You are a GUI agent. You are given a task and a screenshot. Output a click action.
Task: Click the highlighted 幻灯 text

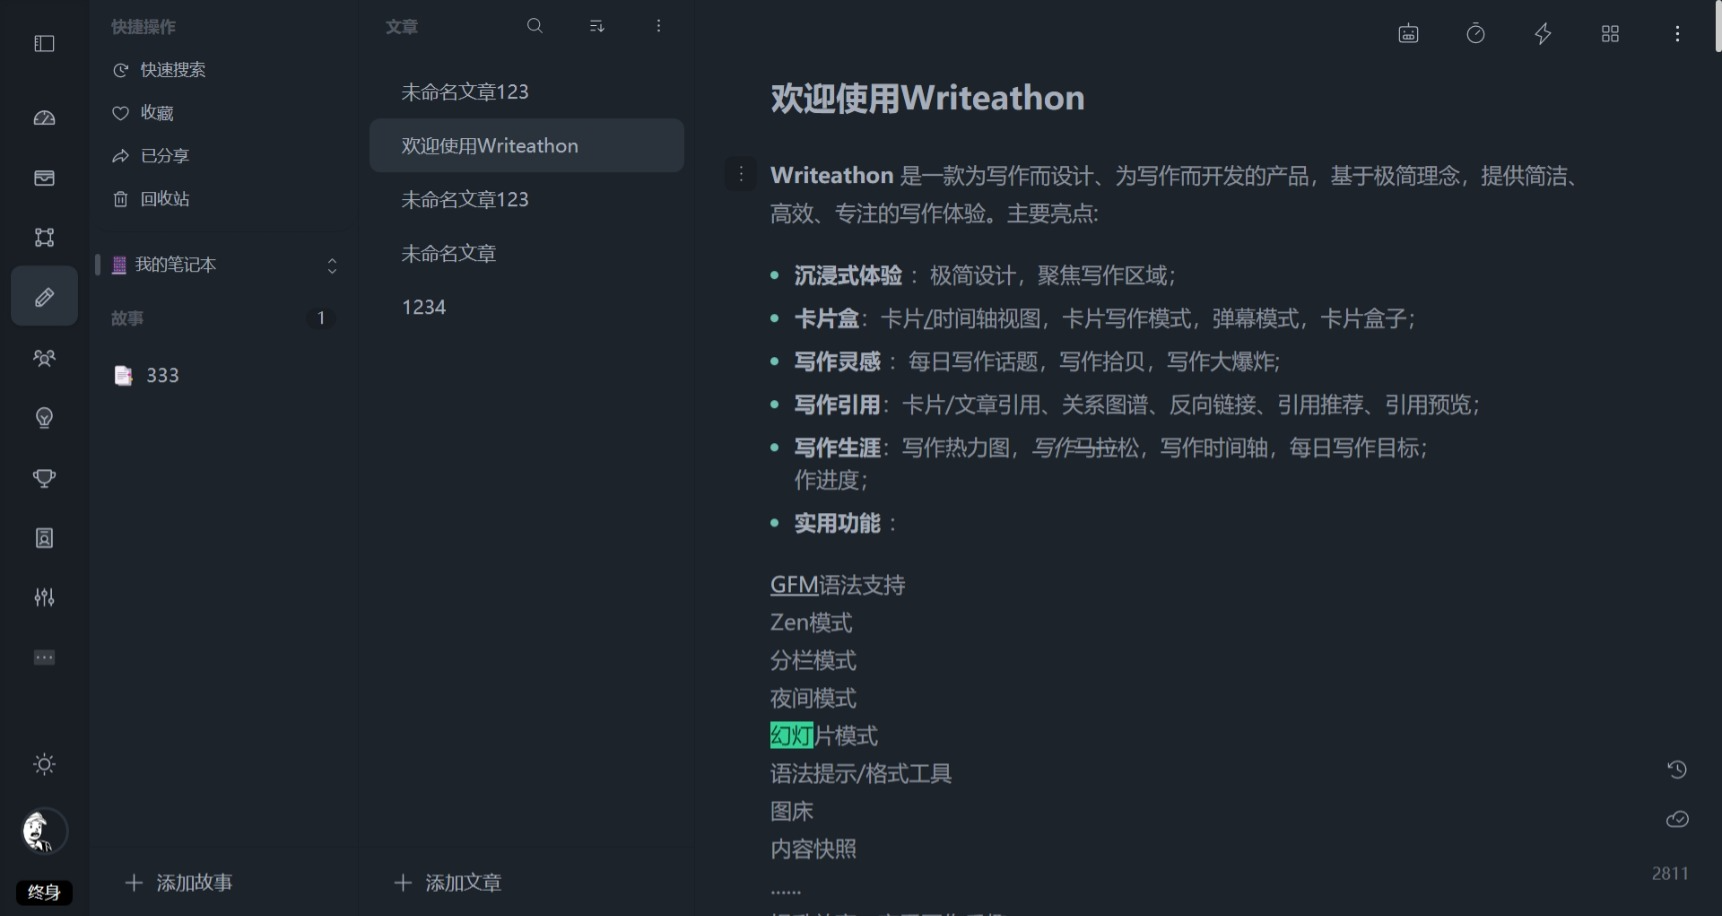pos(791,736)
